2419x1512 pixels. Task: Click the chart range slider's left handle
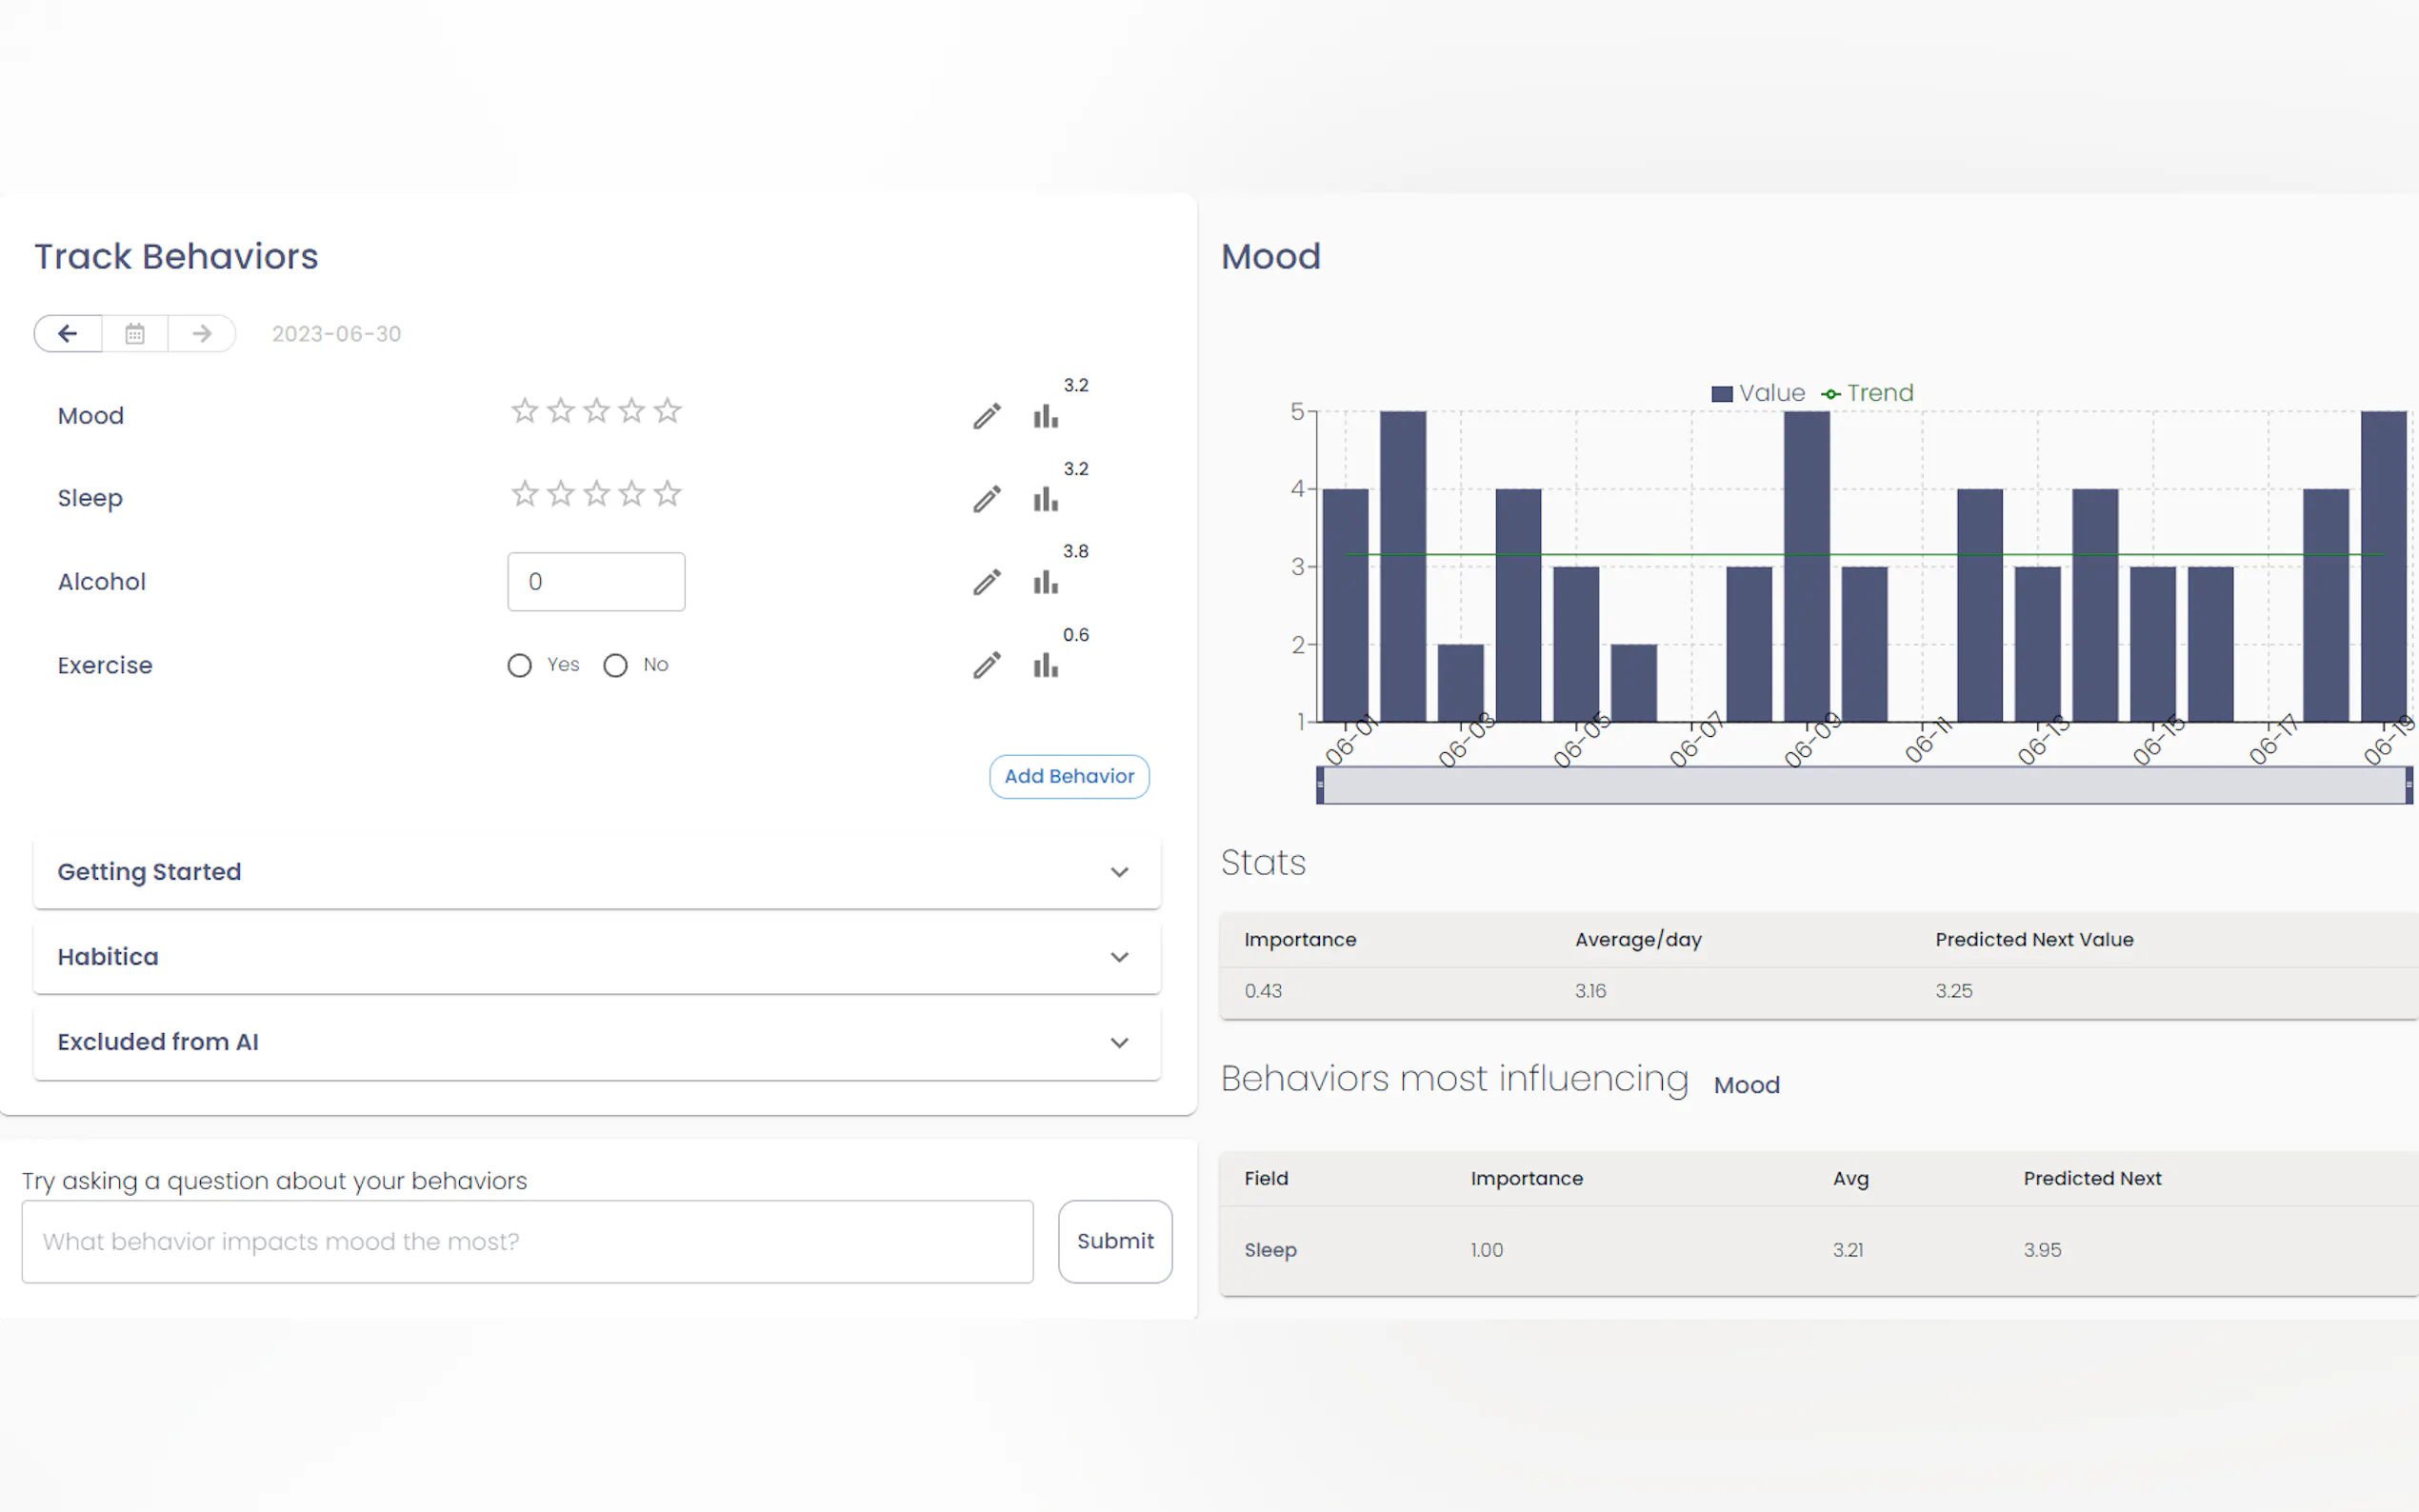pos(1320,785)
